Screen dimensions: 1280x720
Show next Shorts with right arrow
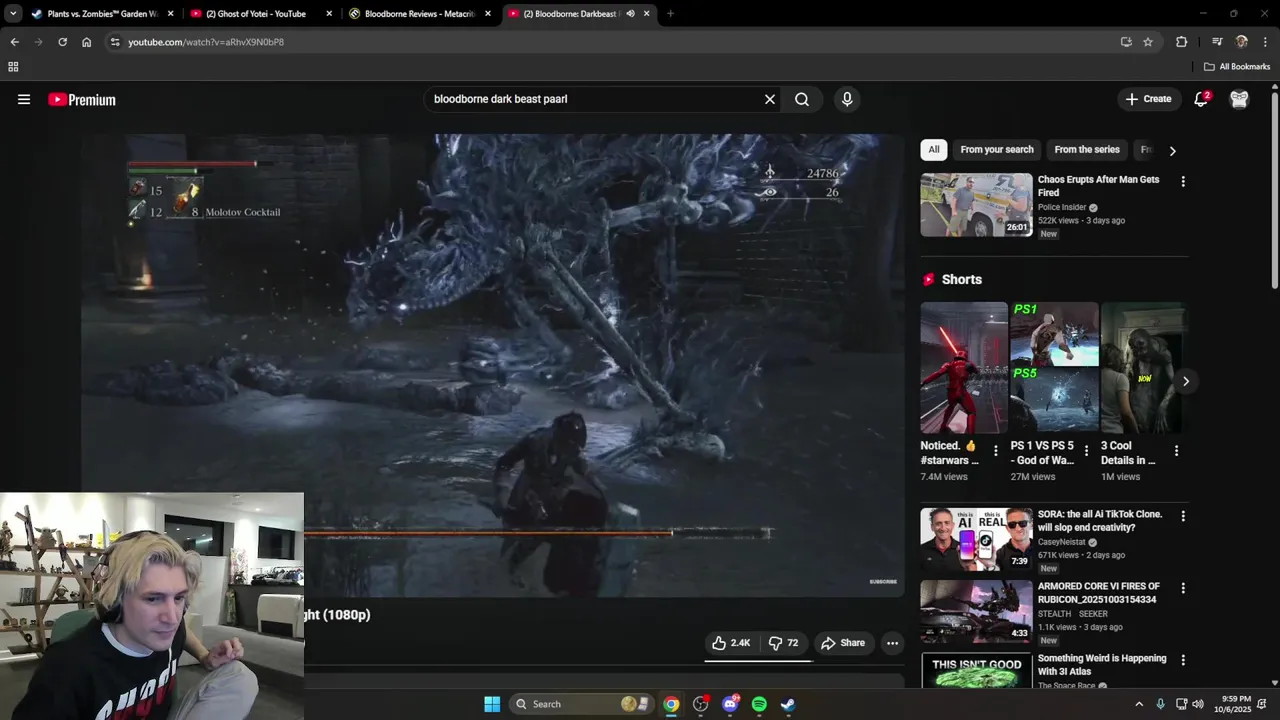coord(1185,381)
